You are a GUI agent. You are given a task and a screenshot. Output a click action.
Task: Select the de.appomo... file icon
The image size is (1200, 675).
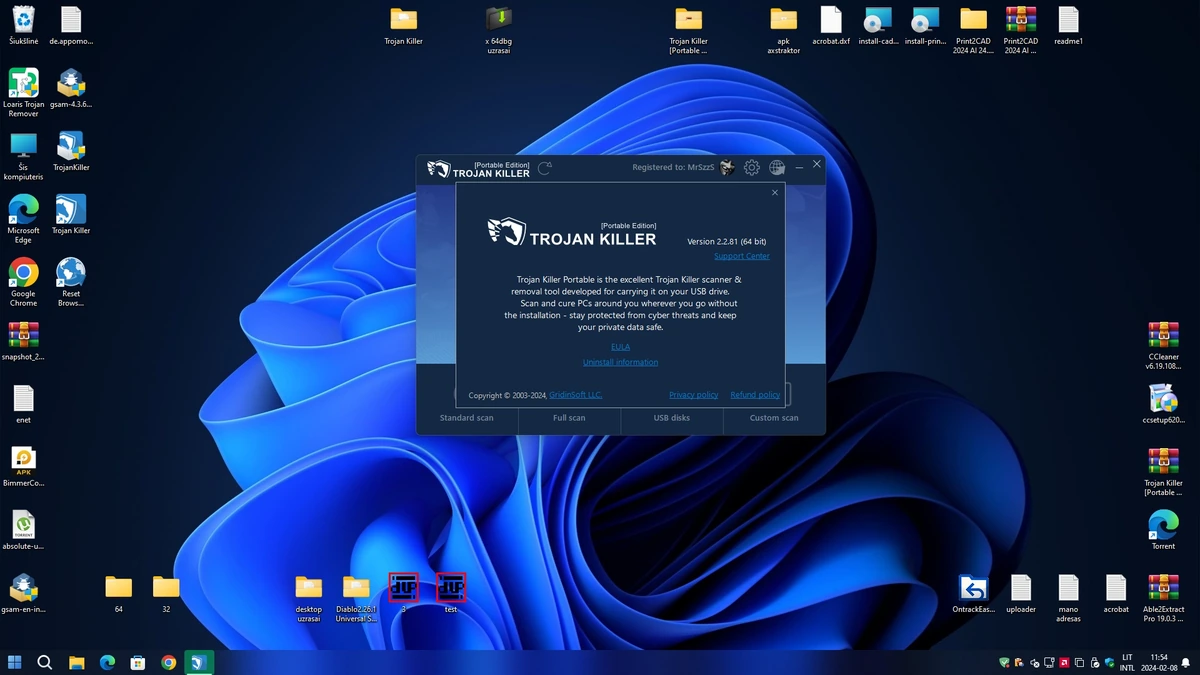coord(71,26)
